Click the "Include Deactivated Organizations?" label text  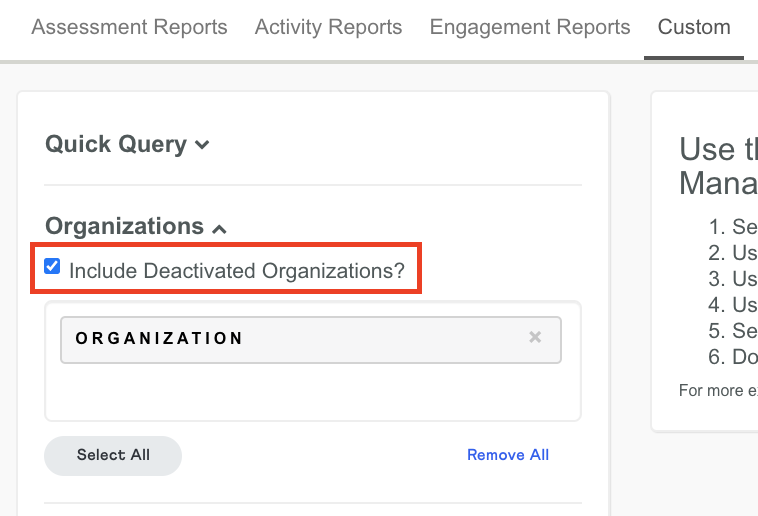point(236,270)
